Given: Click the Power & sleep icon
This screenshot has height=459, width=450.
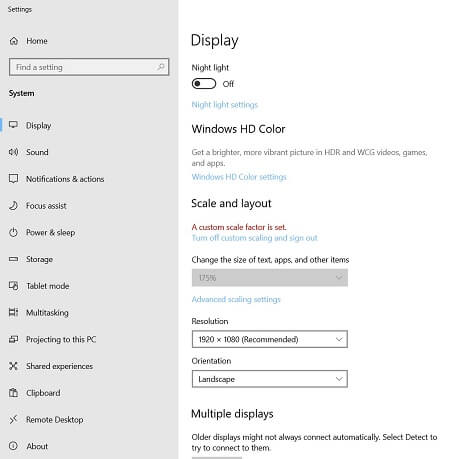Looking at the screenshot, I should point(13,232).
